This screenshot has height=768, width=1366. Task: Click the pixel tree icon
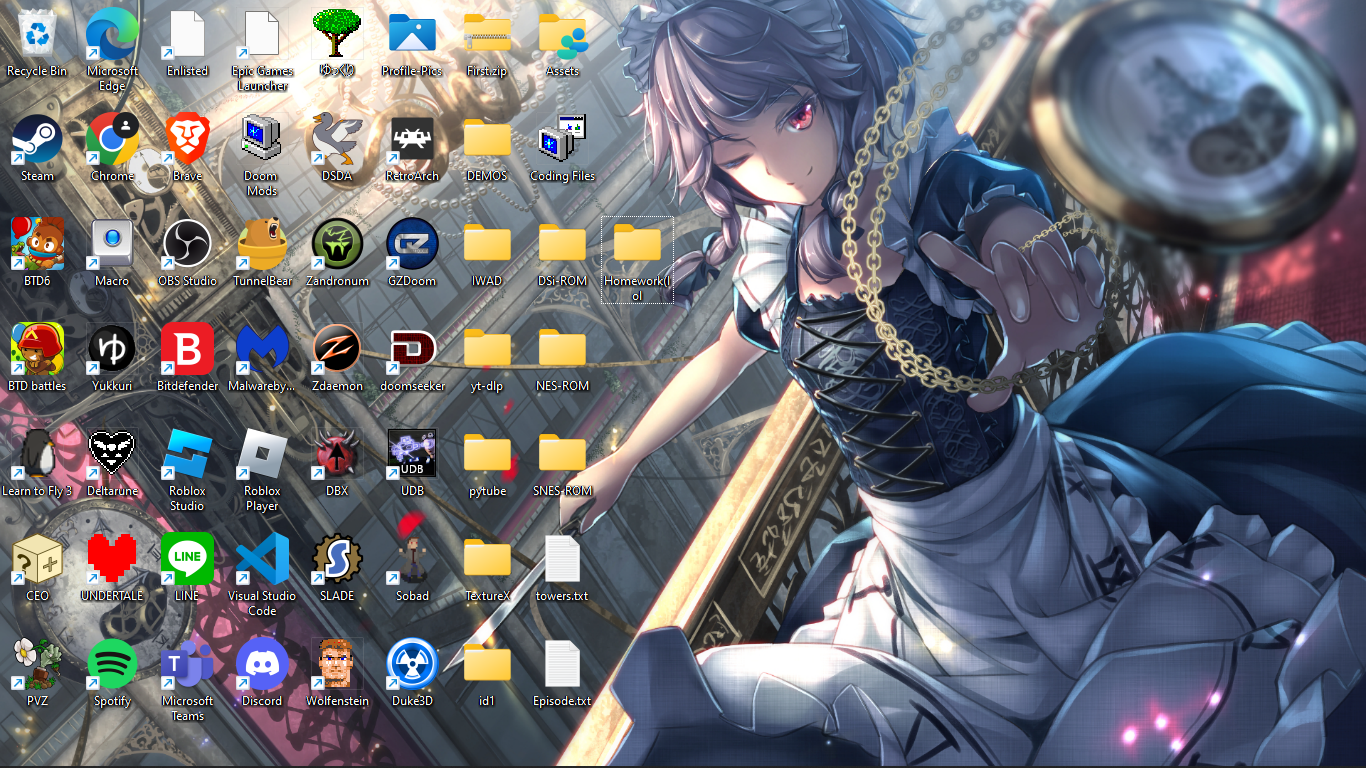click(337, 35)
